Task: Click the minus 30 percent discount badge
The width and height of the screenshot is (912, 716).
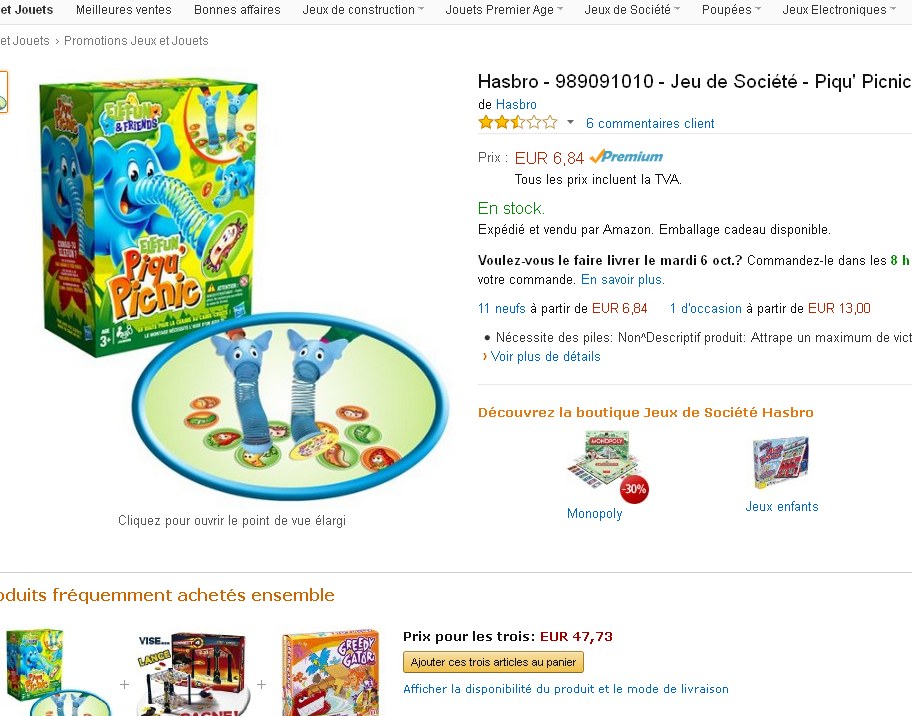Action: pyautogui.click(x=633, y=489)
